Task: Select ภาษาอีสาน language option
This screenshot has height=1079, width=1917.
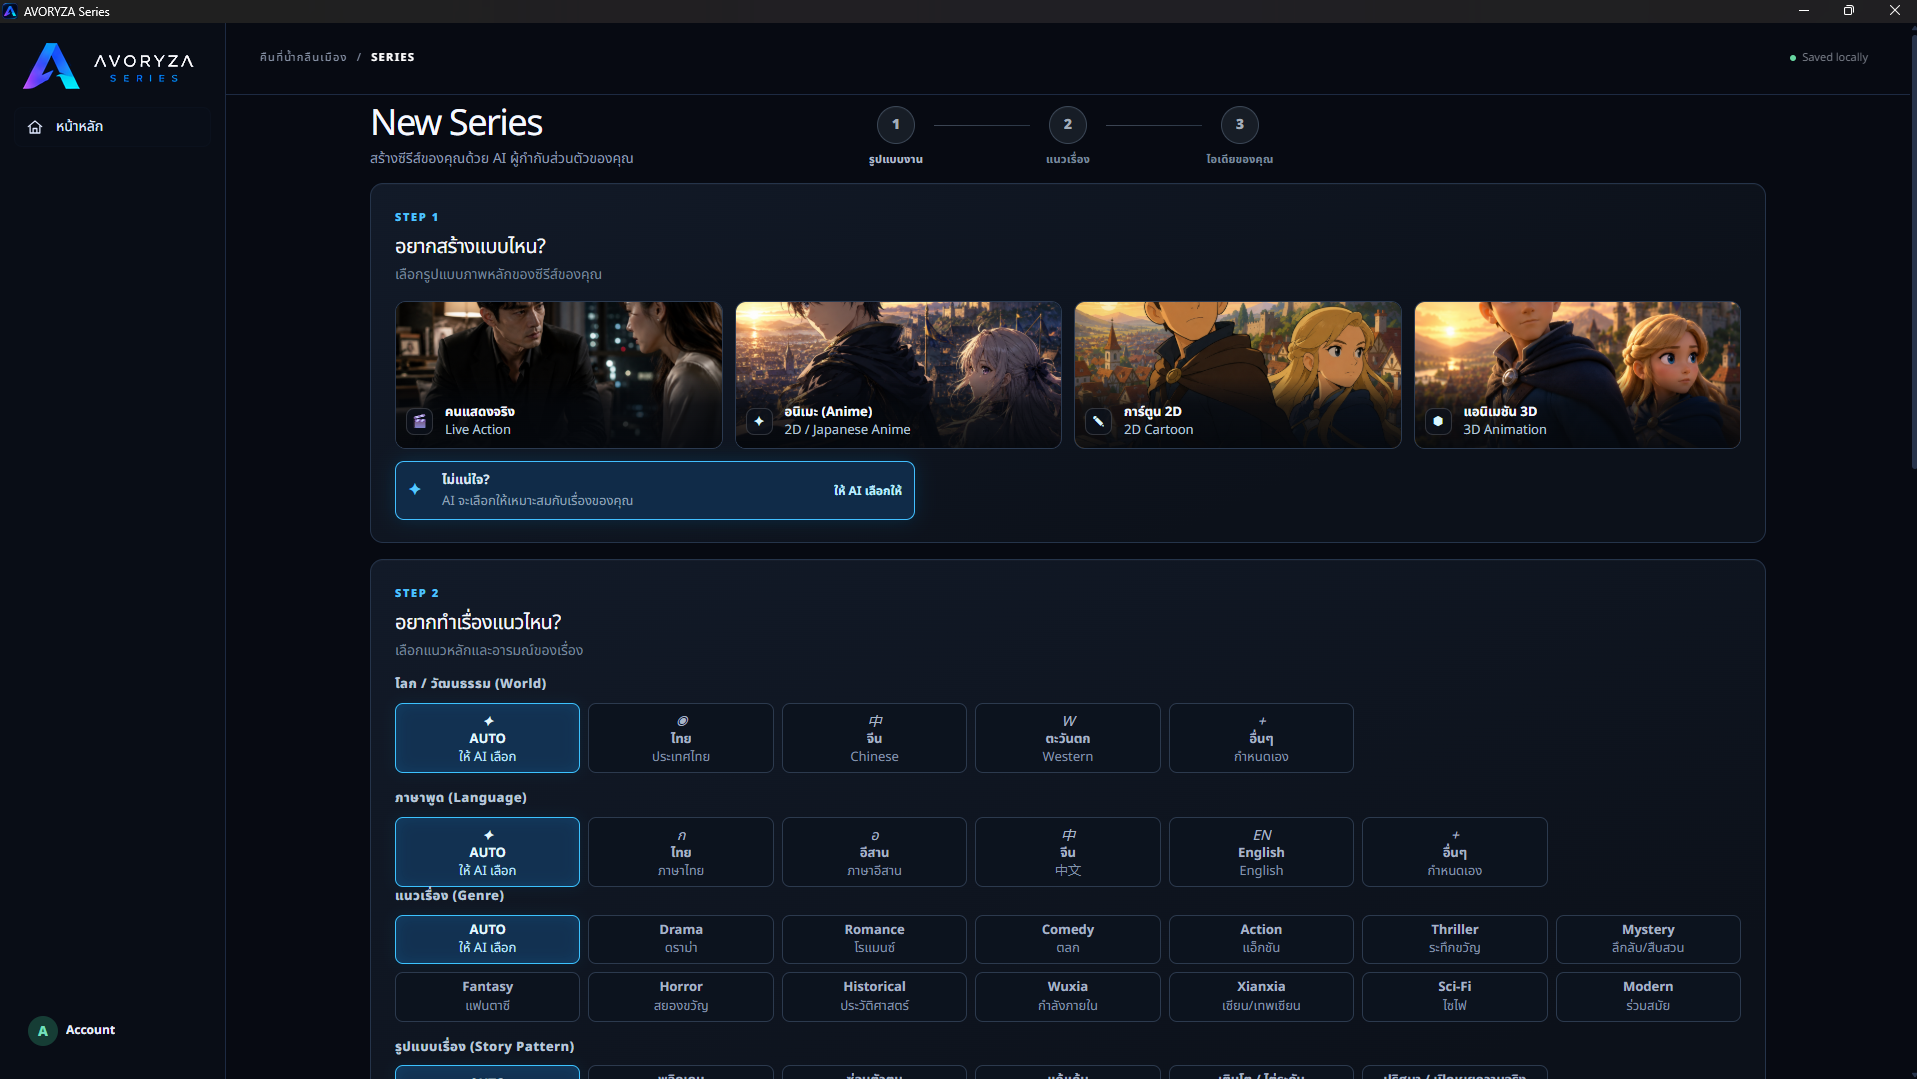Action: click(x=874, y=852)
